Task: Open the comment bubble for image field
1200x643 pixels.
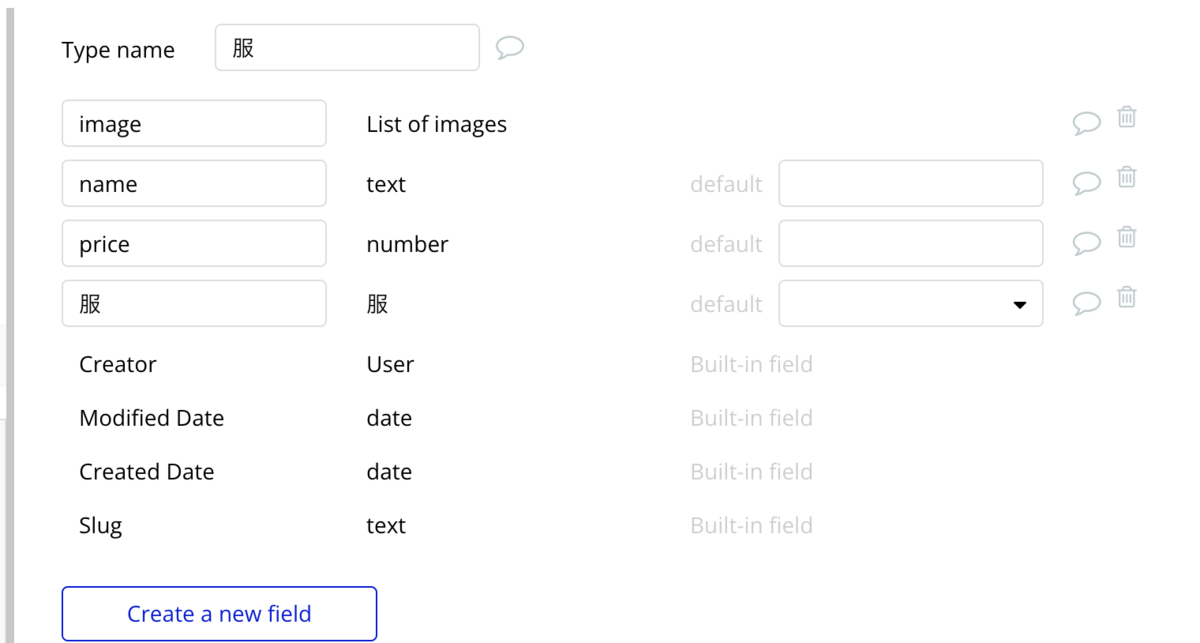Action: [1087, 123]
